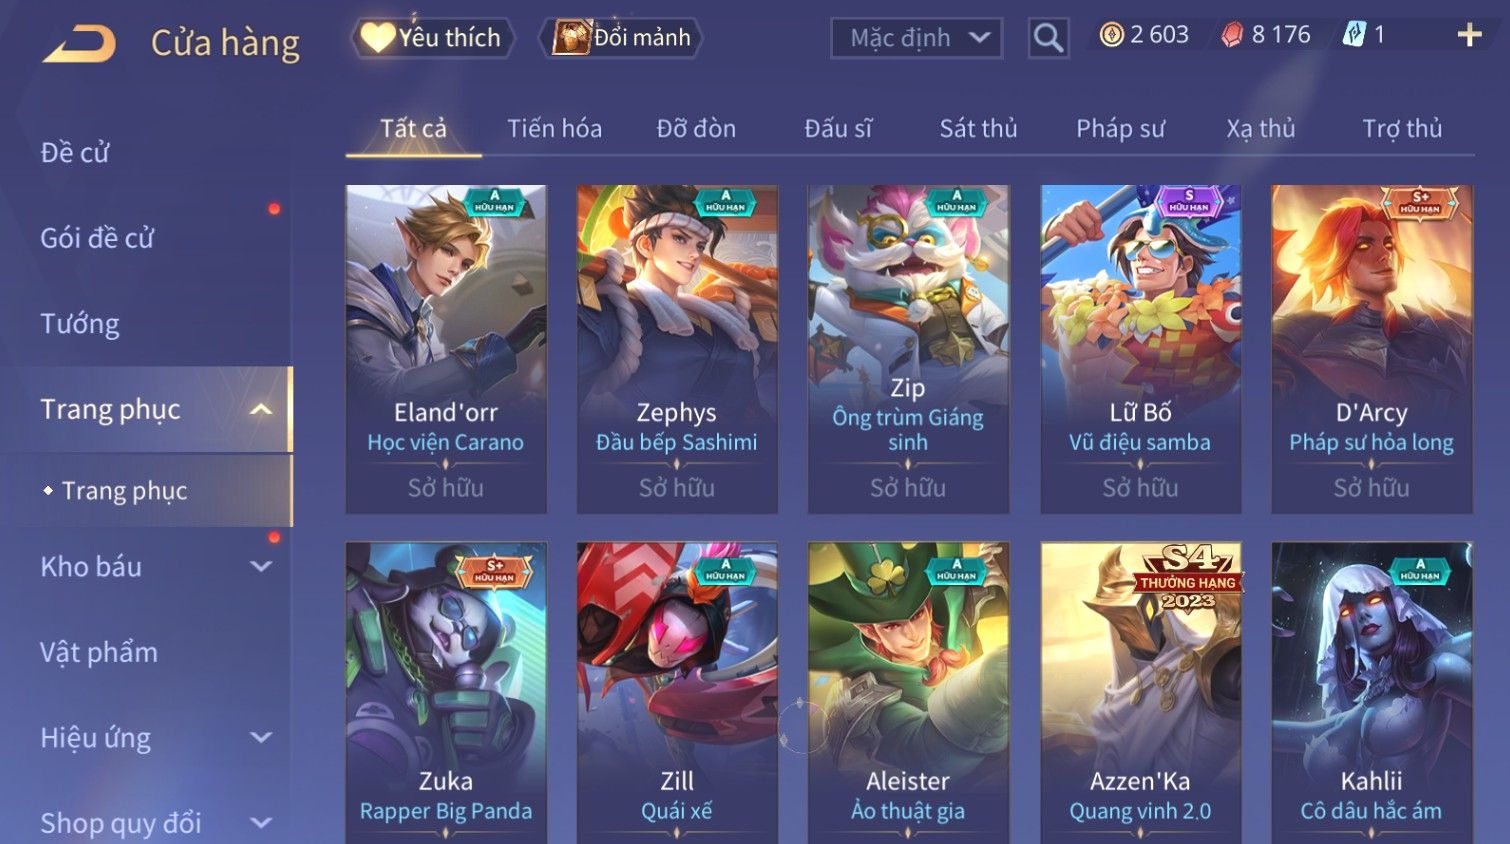The image size is (1510, 844).
Task: Tap the gold coin balance icon
Action: click(1111, 35)
